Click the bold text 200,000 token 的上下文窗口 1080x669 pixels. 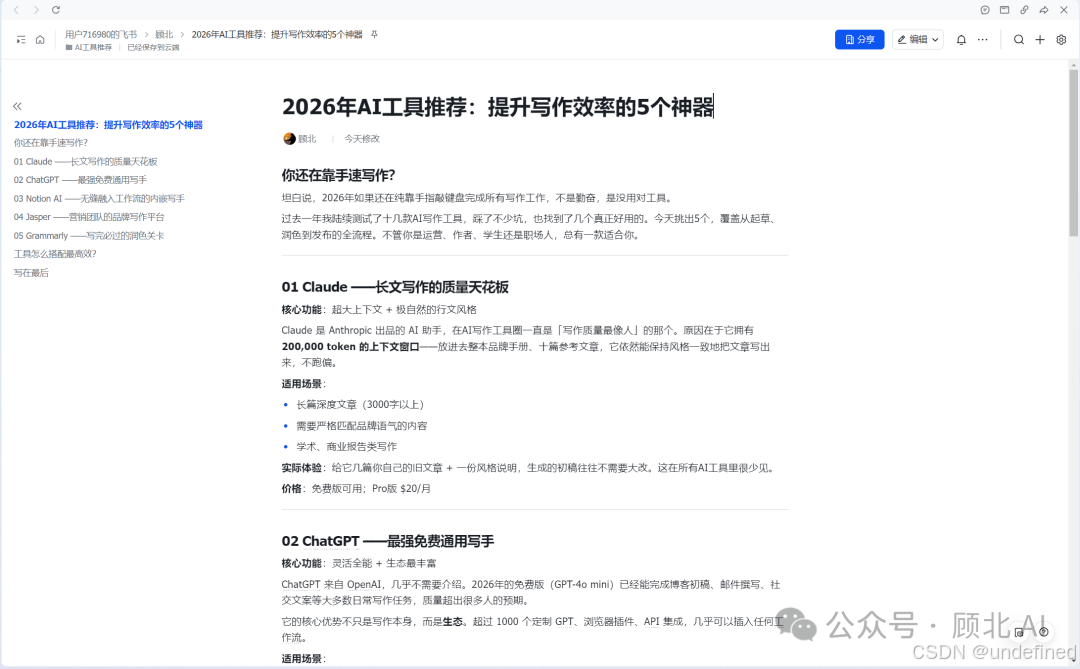[x=351, y=347]
